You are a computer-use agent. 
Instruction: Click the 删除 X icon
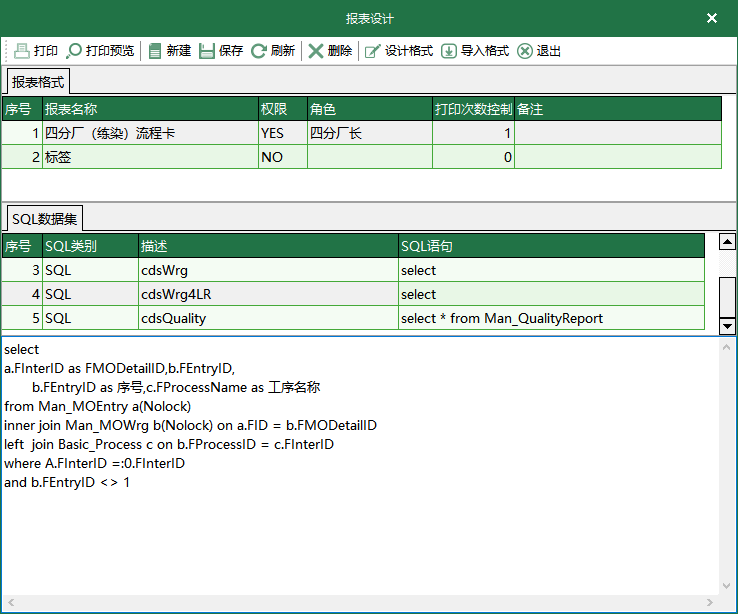point(315,51)
